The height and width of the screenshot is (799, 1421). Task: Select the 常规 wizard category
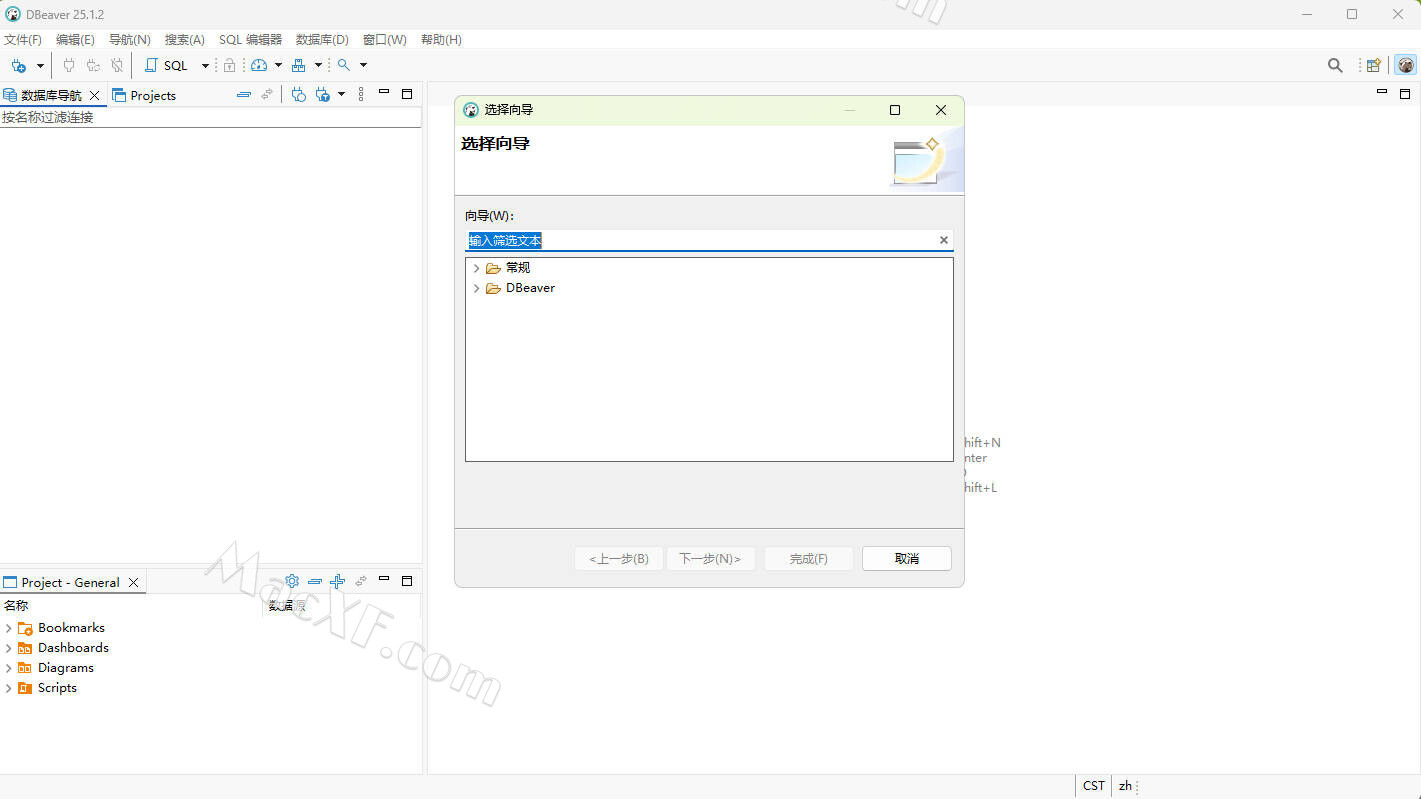(518, 268)
